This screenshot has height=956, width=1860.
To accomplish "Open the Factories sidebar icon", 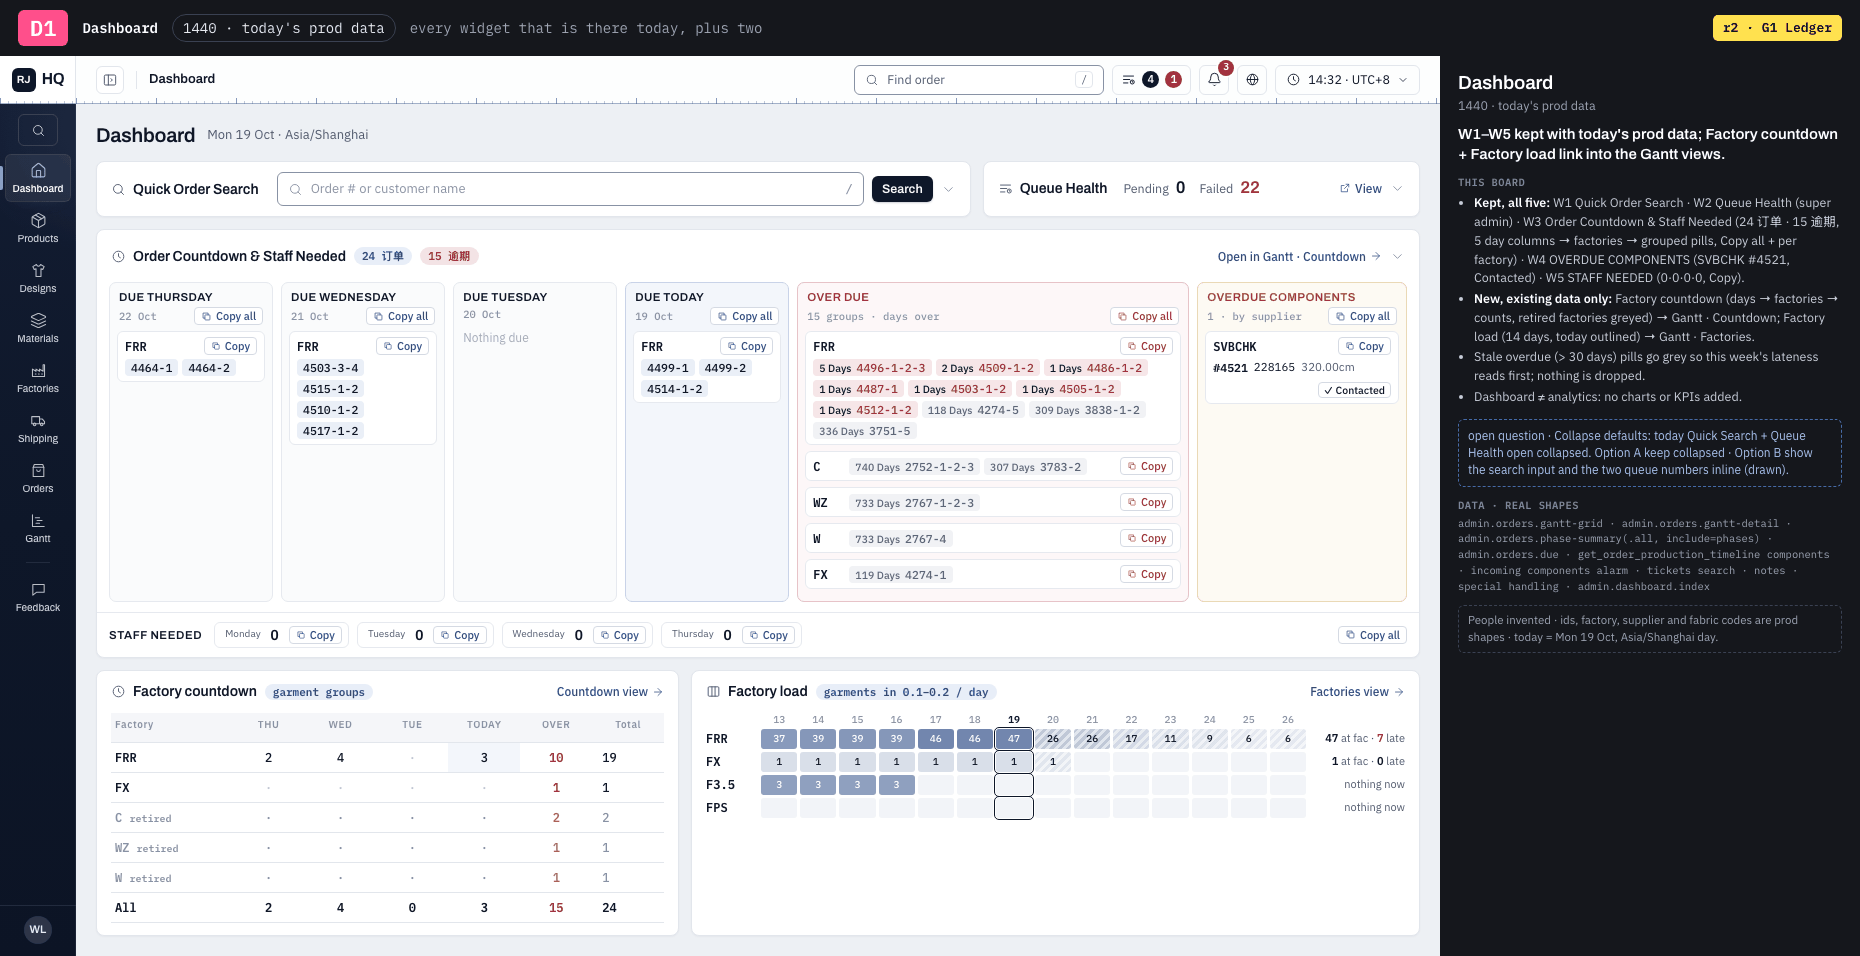I will point(38,378).
